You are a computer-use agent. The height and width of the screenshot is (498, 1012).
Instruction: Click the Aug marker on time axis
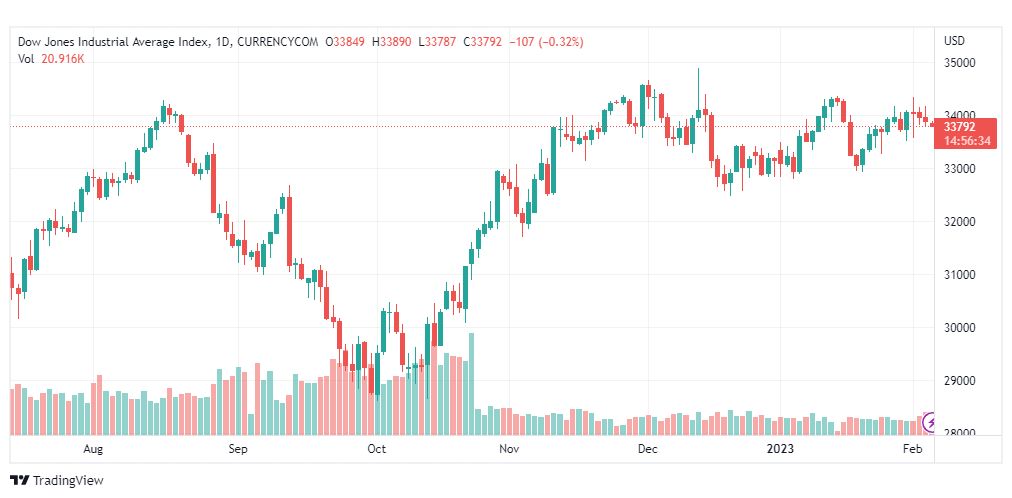93,450
